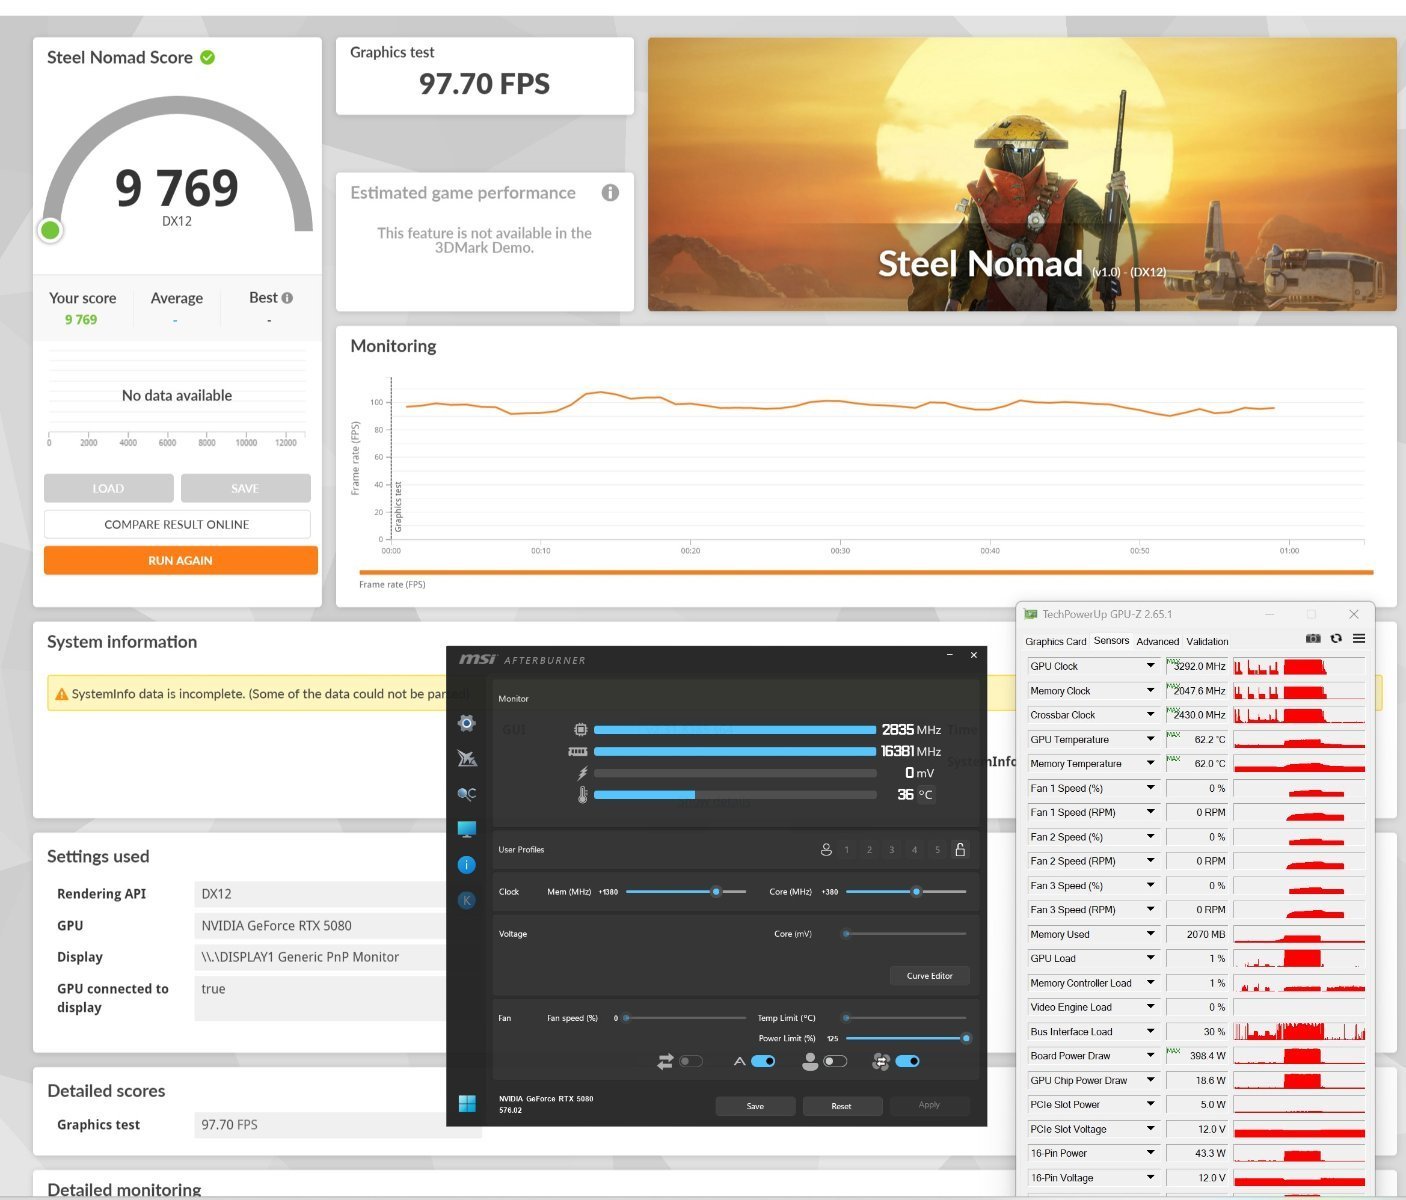
Task: Click the info icon beside Best score
Action: click(x=287, y=298)
